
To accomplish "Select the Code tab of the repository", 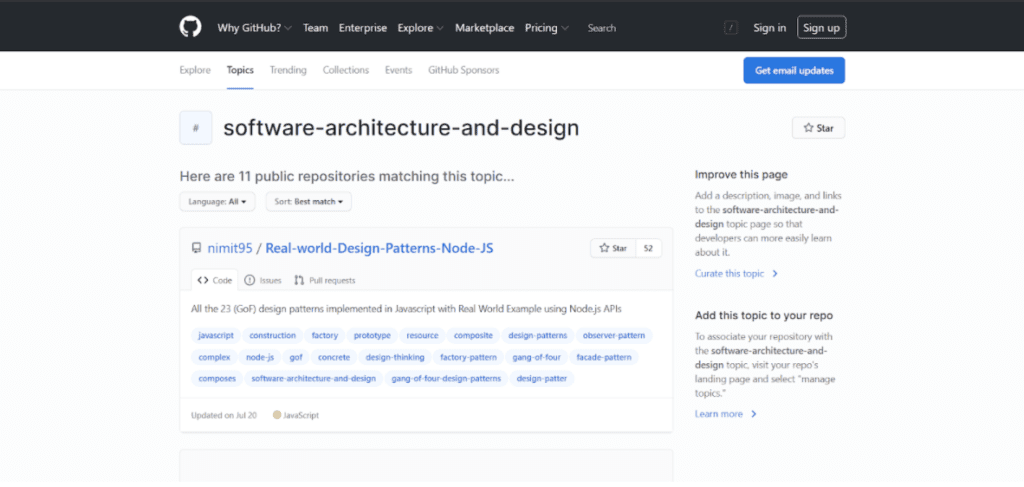I will [x=215, y=280].
